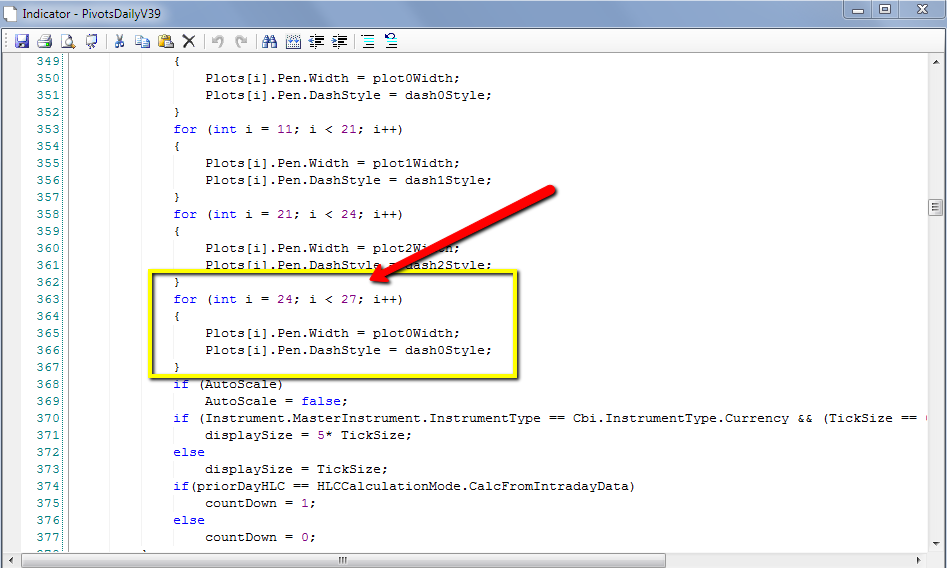Open Find with the binoculars icon
The image size is (947, 568).
pyautogui.click(x=269, y=41)
